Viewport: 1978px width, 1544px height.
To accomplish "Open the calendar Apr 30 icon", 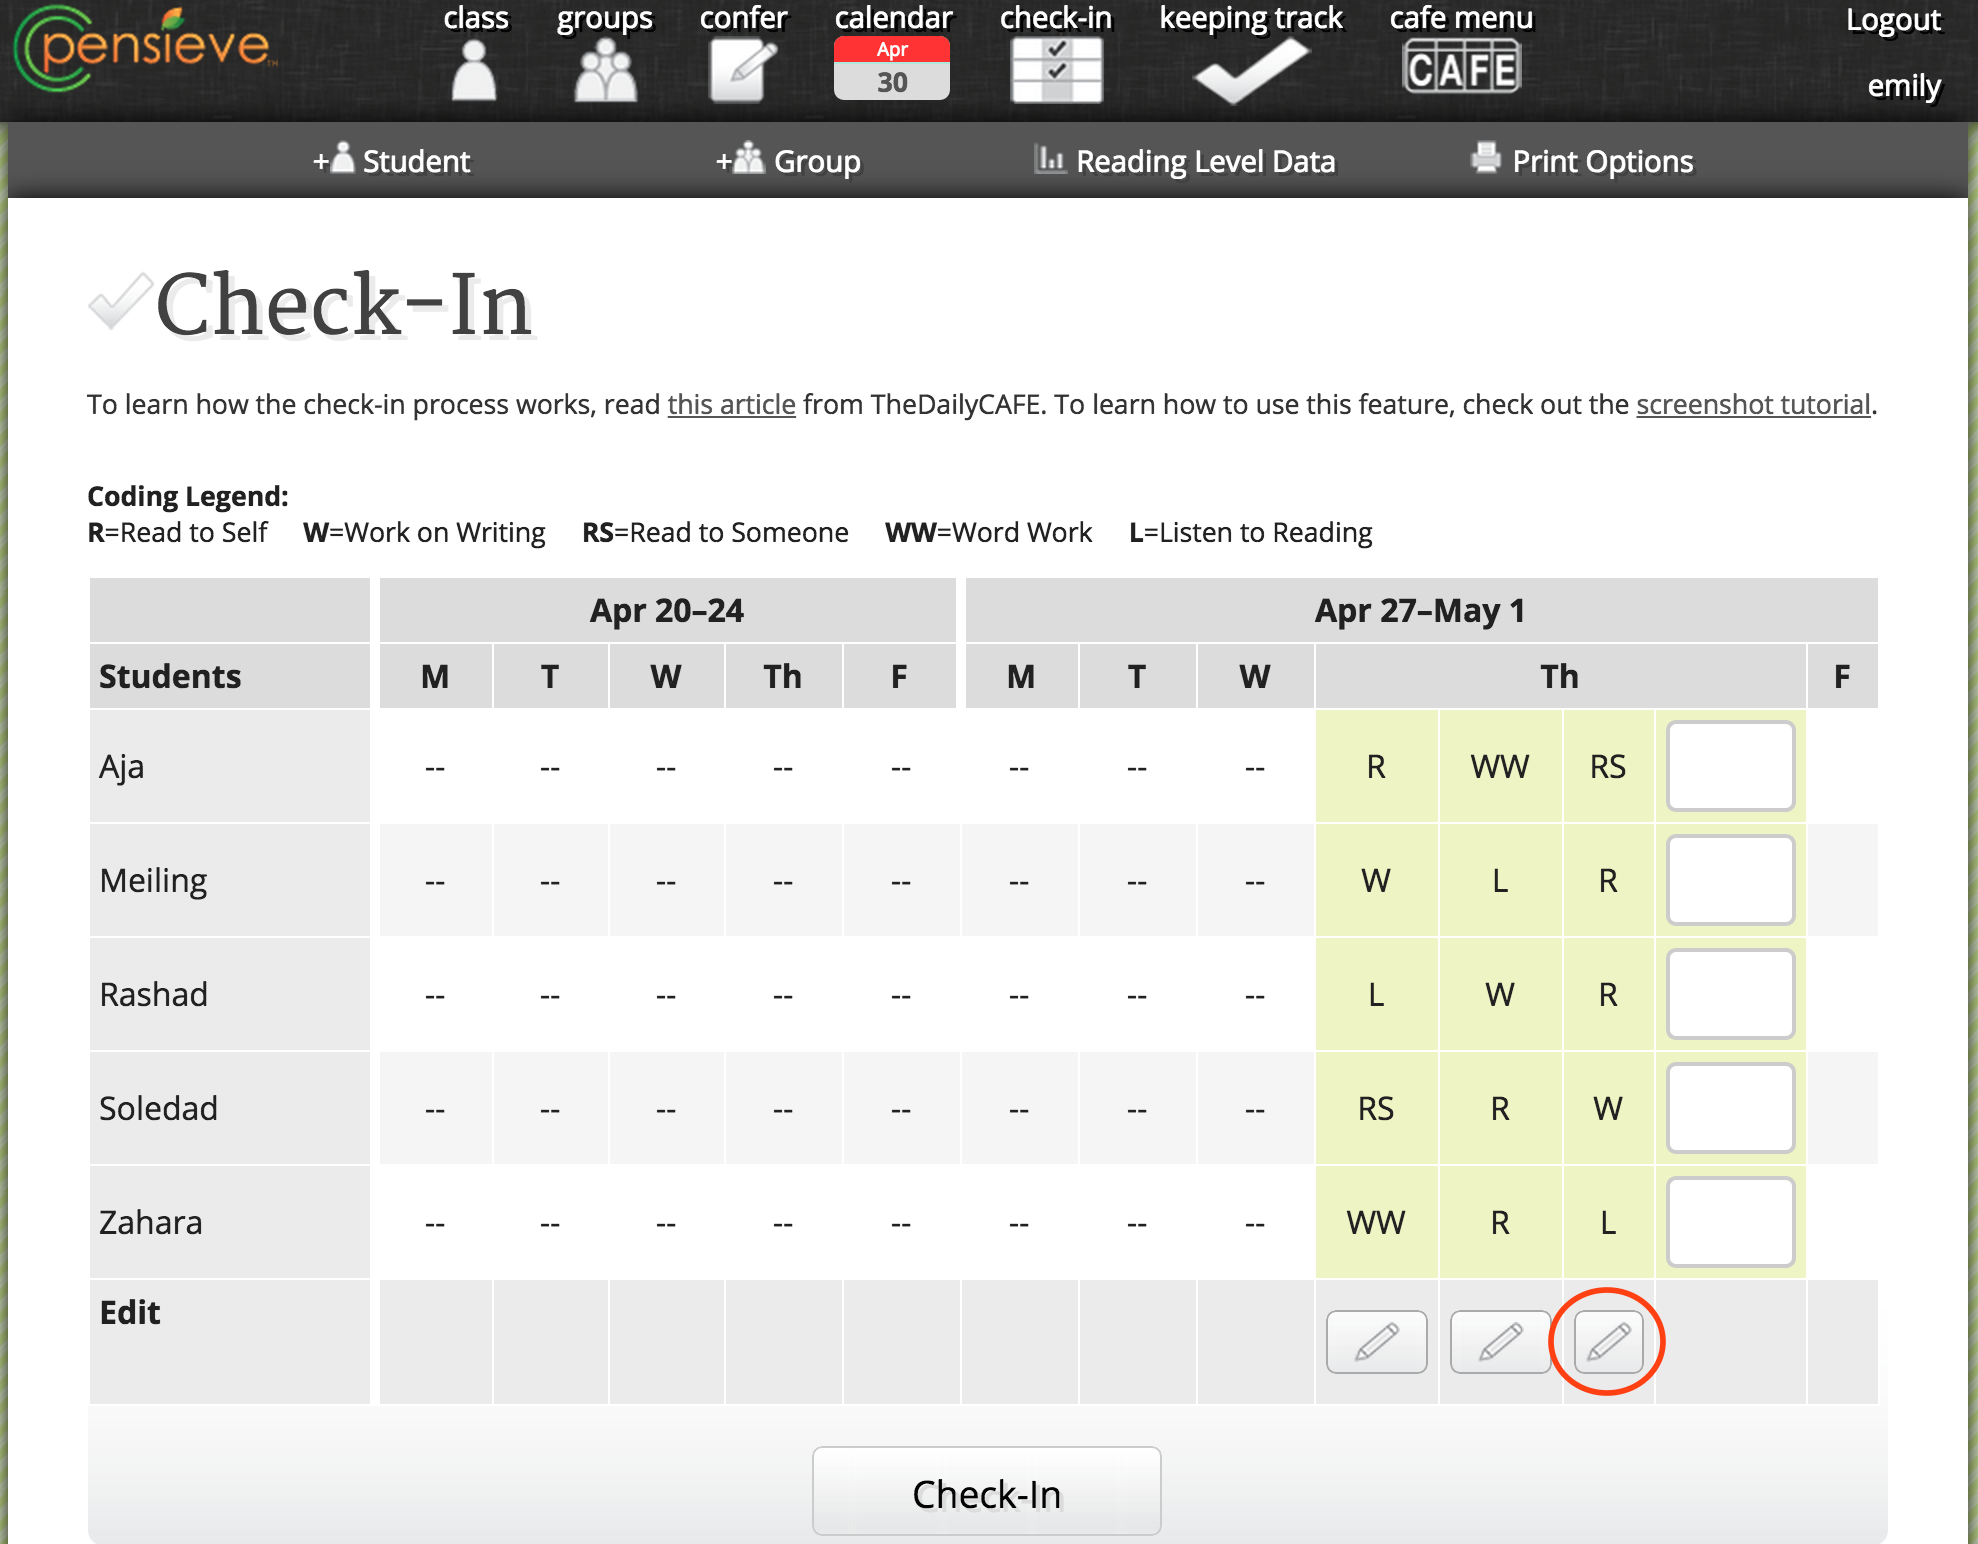I will (892, 68).
